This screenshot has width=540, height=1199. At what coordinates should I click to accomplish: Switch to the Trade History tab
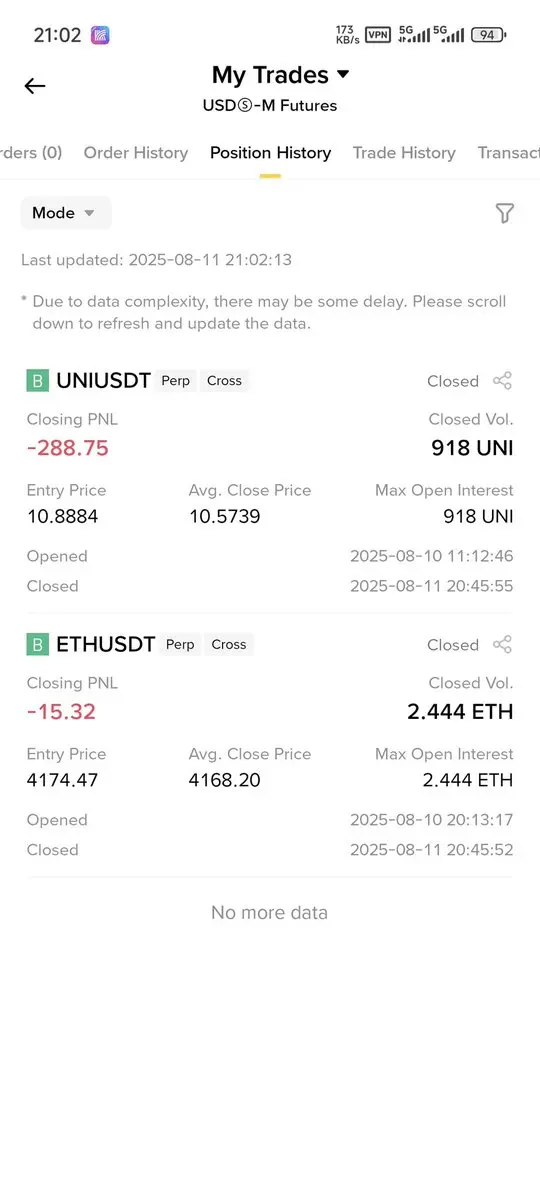tap(404, 153)
